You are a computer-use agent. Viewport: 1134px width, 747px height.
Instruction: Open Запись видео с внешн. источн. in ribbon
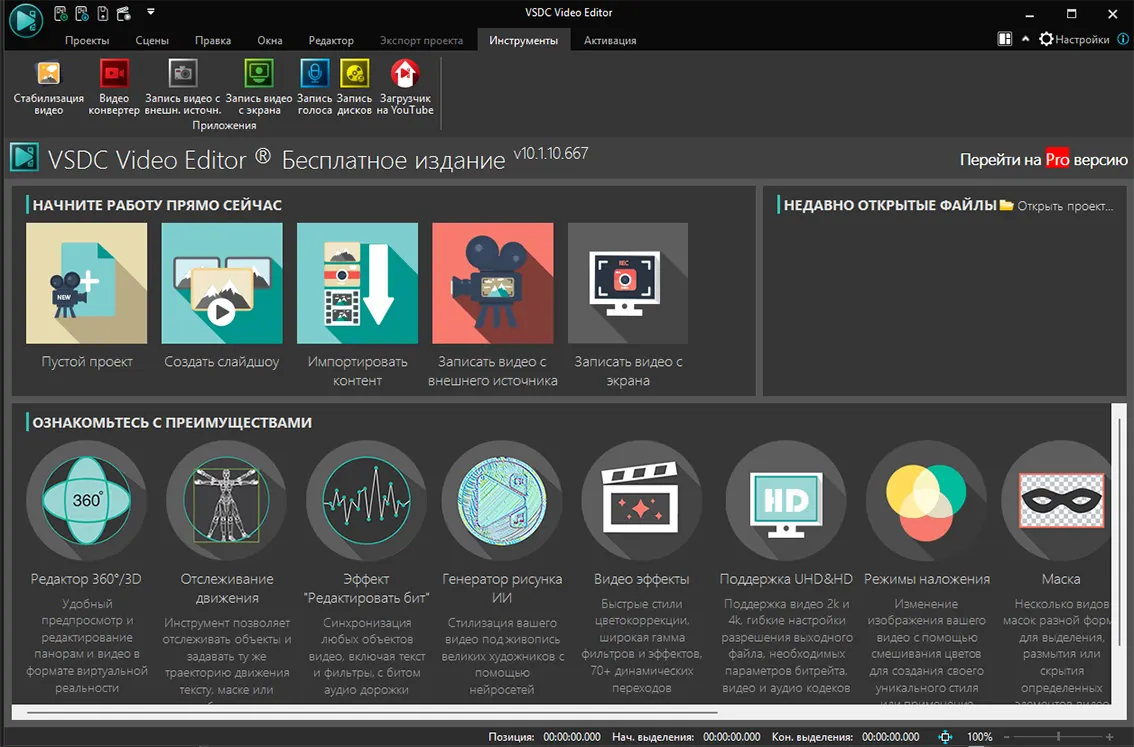click(182, 85)
